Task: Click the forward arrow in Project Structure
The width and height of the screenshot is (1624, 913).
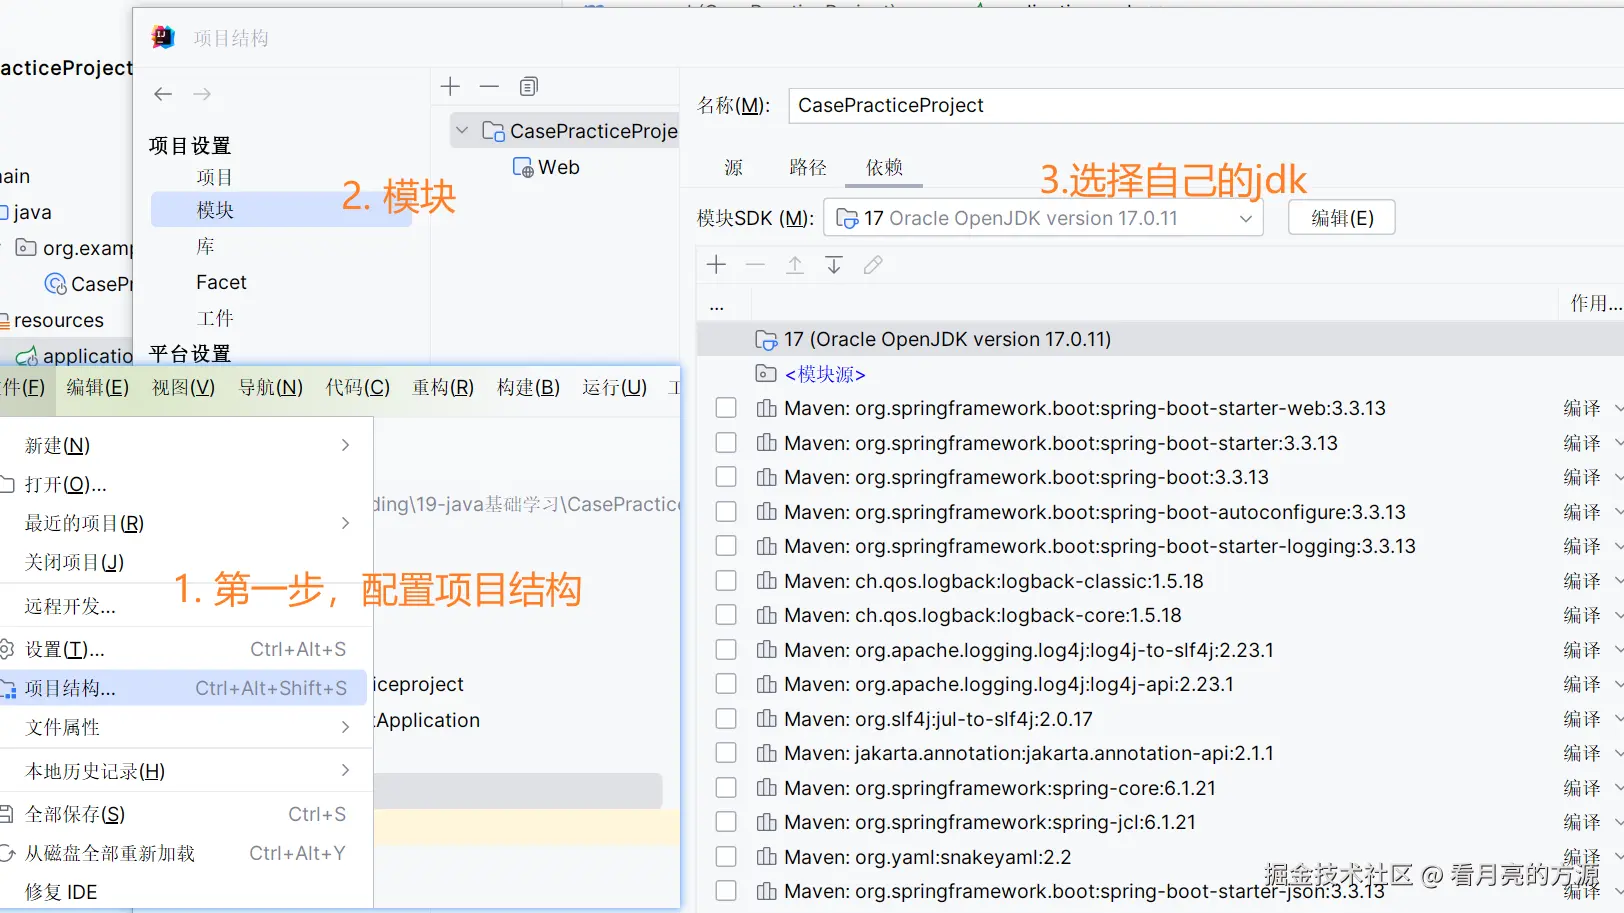Action: [x=202, y=94]
